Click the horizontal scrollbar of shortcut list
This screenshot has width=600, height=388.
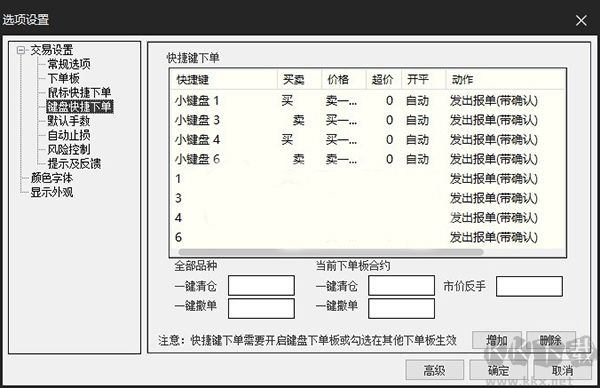[x=331, y=252]
